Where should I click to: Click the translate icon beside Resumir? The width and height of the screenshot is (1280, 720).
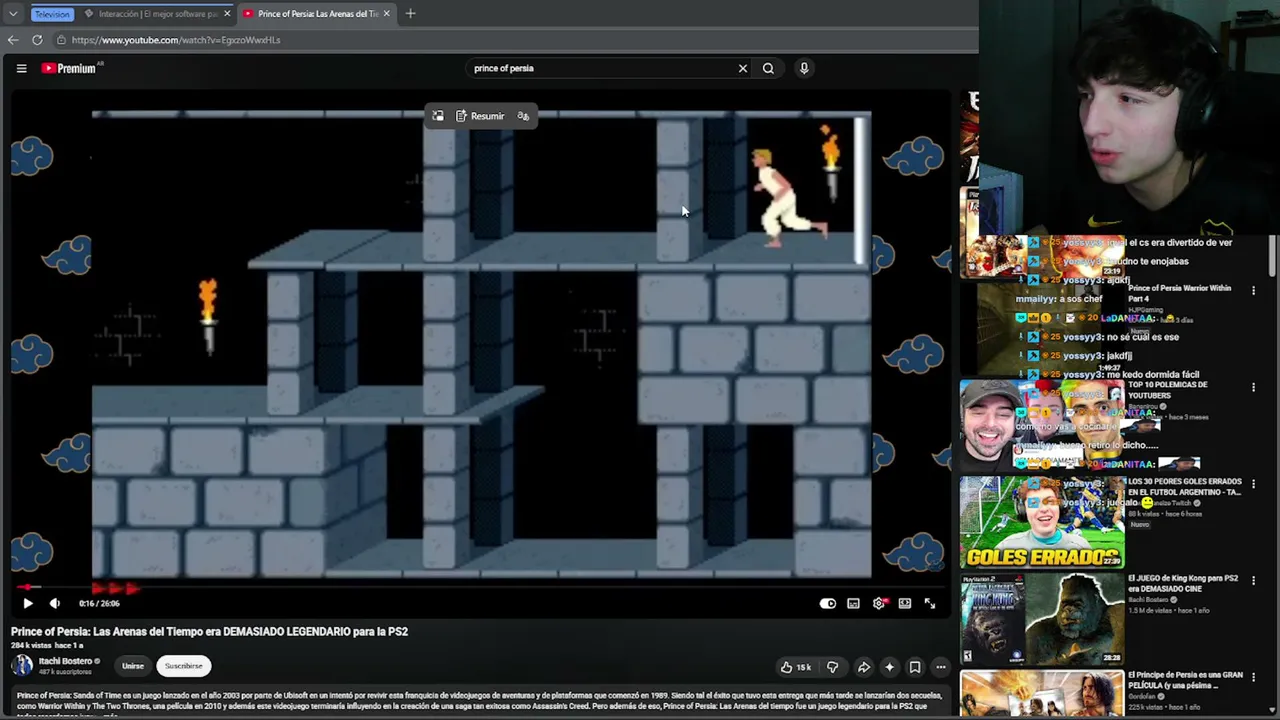tap(523, 116)
